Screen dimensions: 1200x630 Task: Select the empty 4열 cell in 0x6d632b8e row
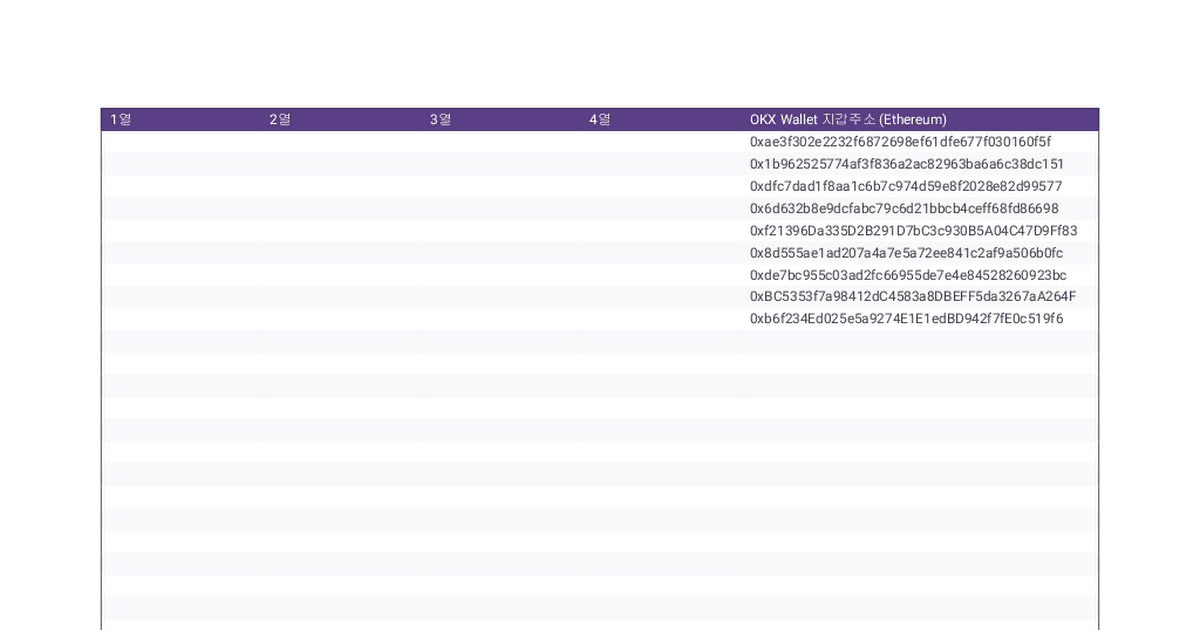[660, 208]
